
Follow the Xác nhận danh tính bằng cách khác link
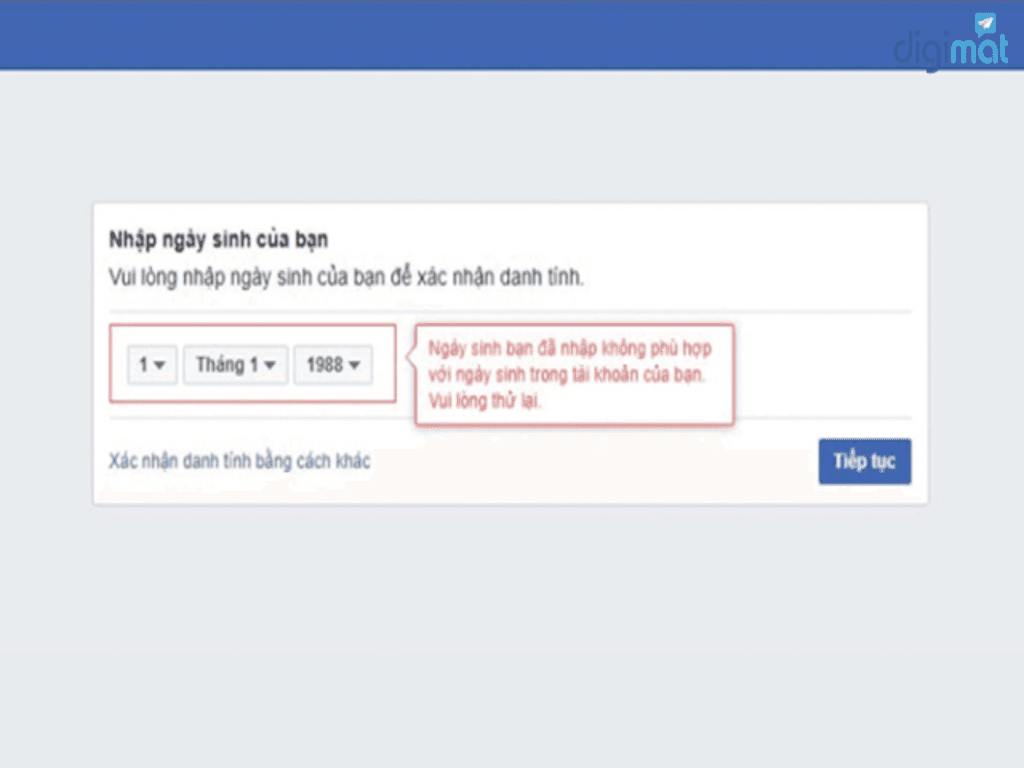pos(239,461)
